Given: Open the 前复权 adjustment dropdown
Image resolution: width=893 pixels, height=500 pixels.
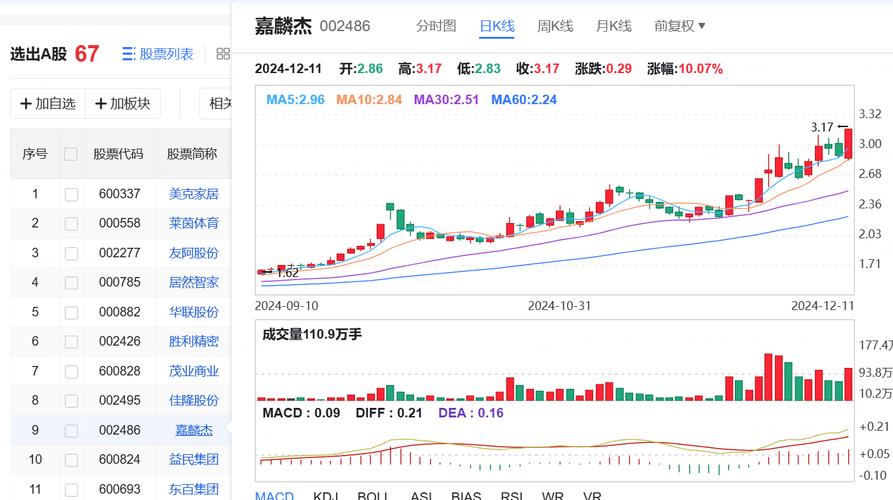Looking at the screenshot, I should 679,26.
